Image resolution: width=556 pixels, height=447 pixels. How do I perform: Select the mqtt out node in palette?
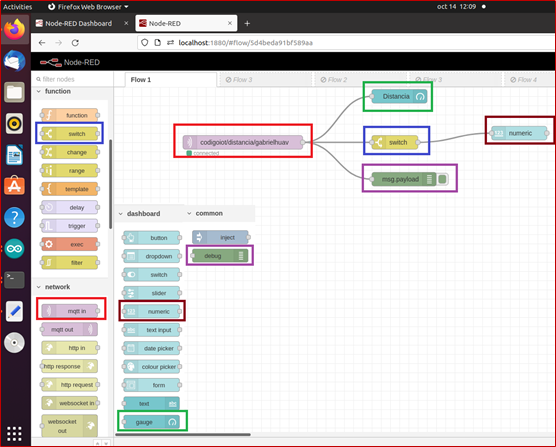pos(70,329)
